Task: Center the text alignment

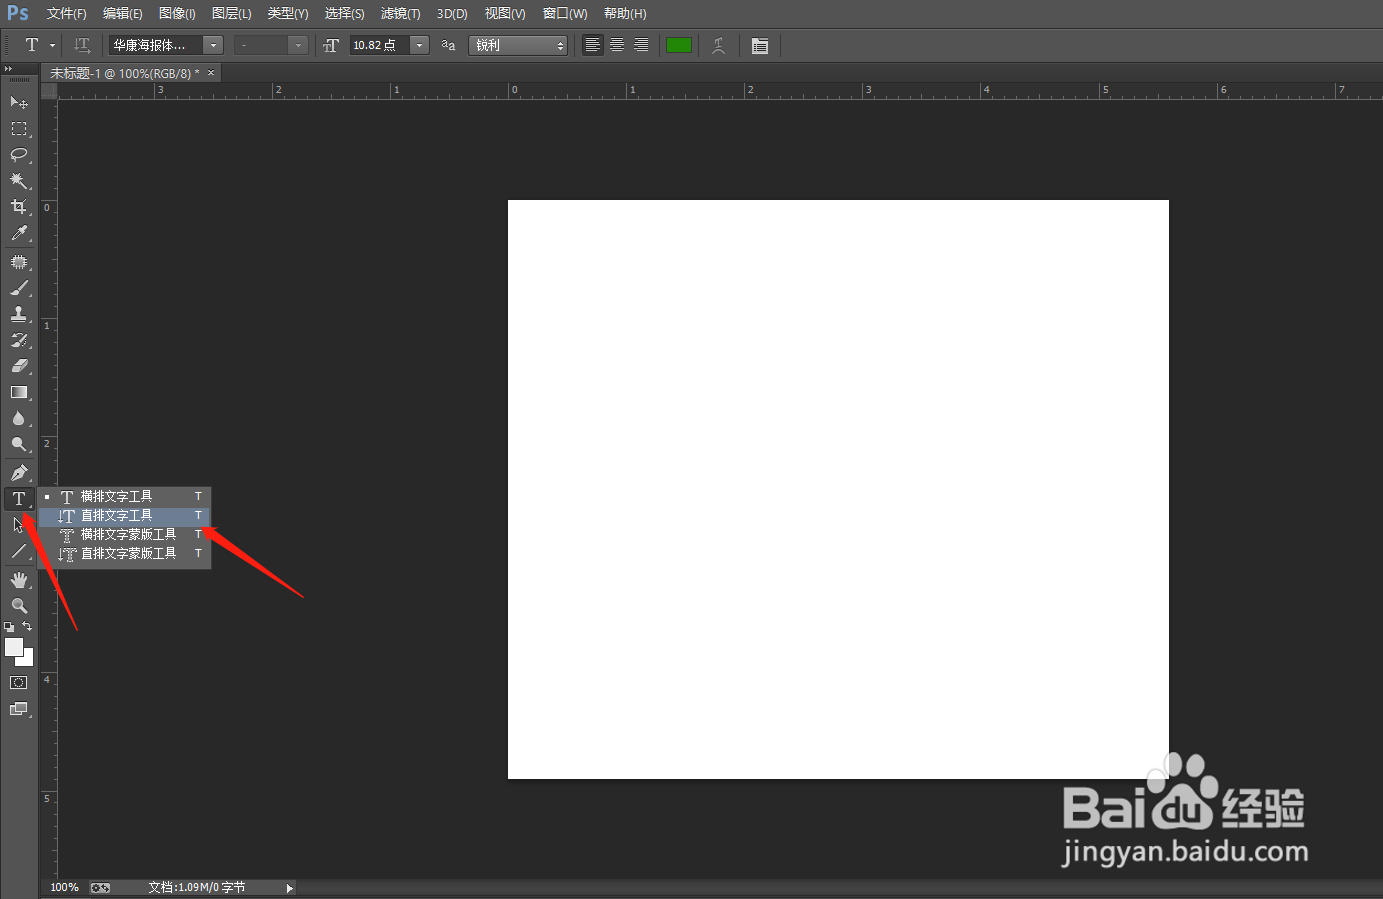Action: [617, 45]
